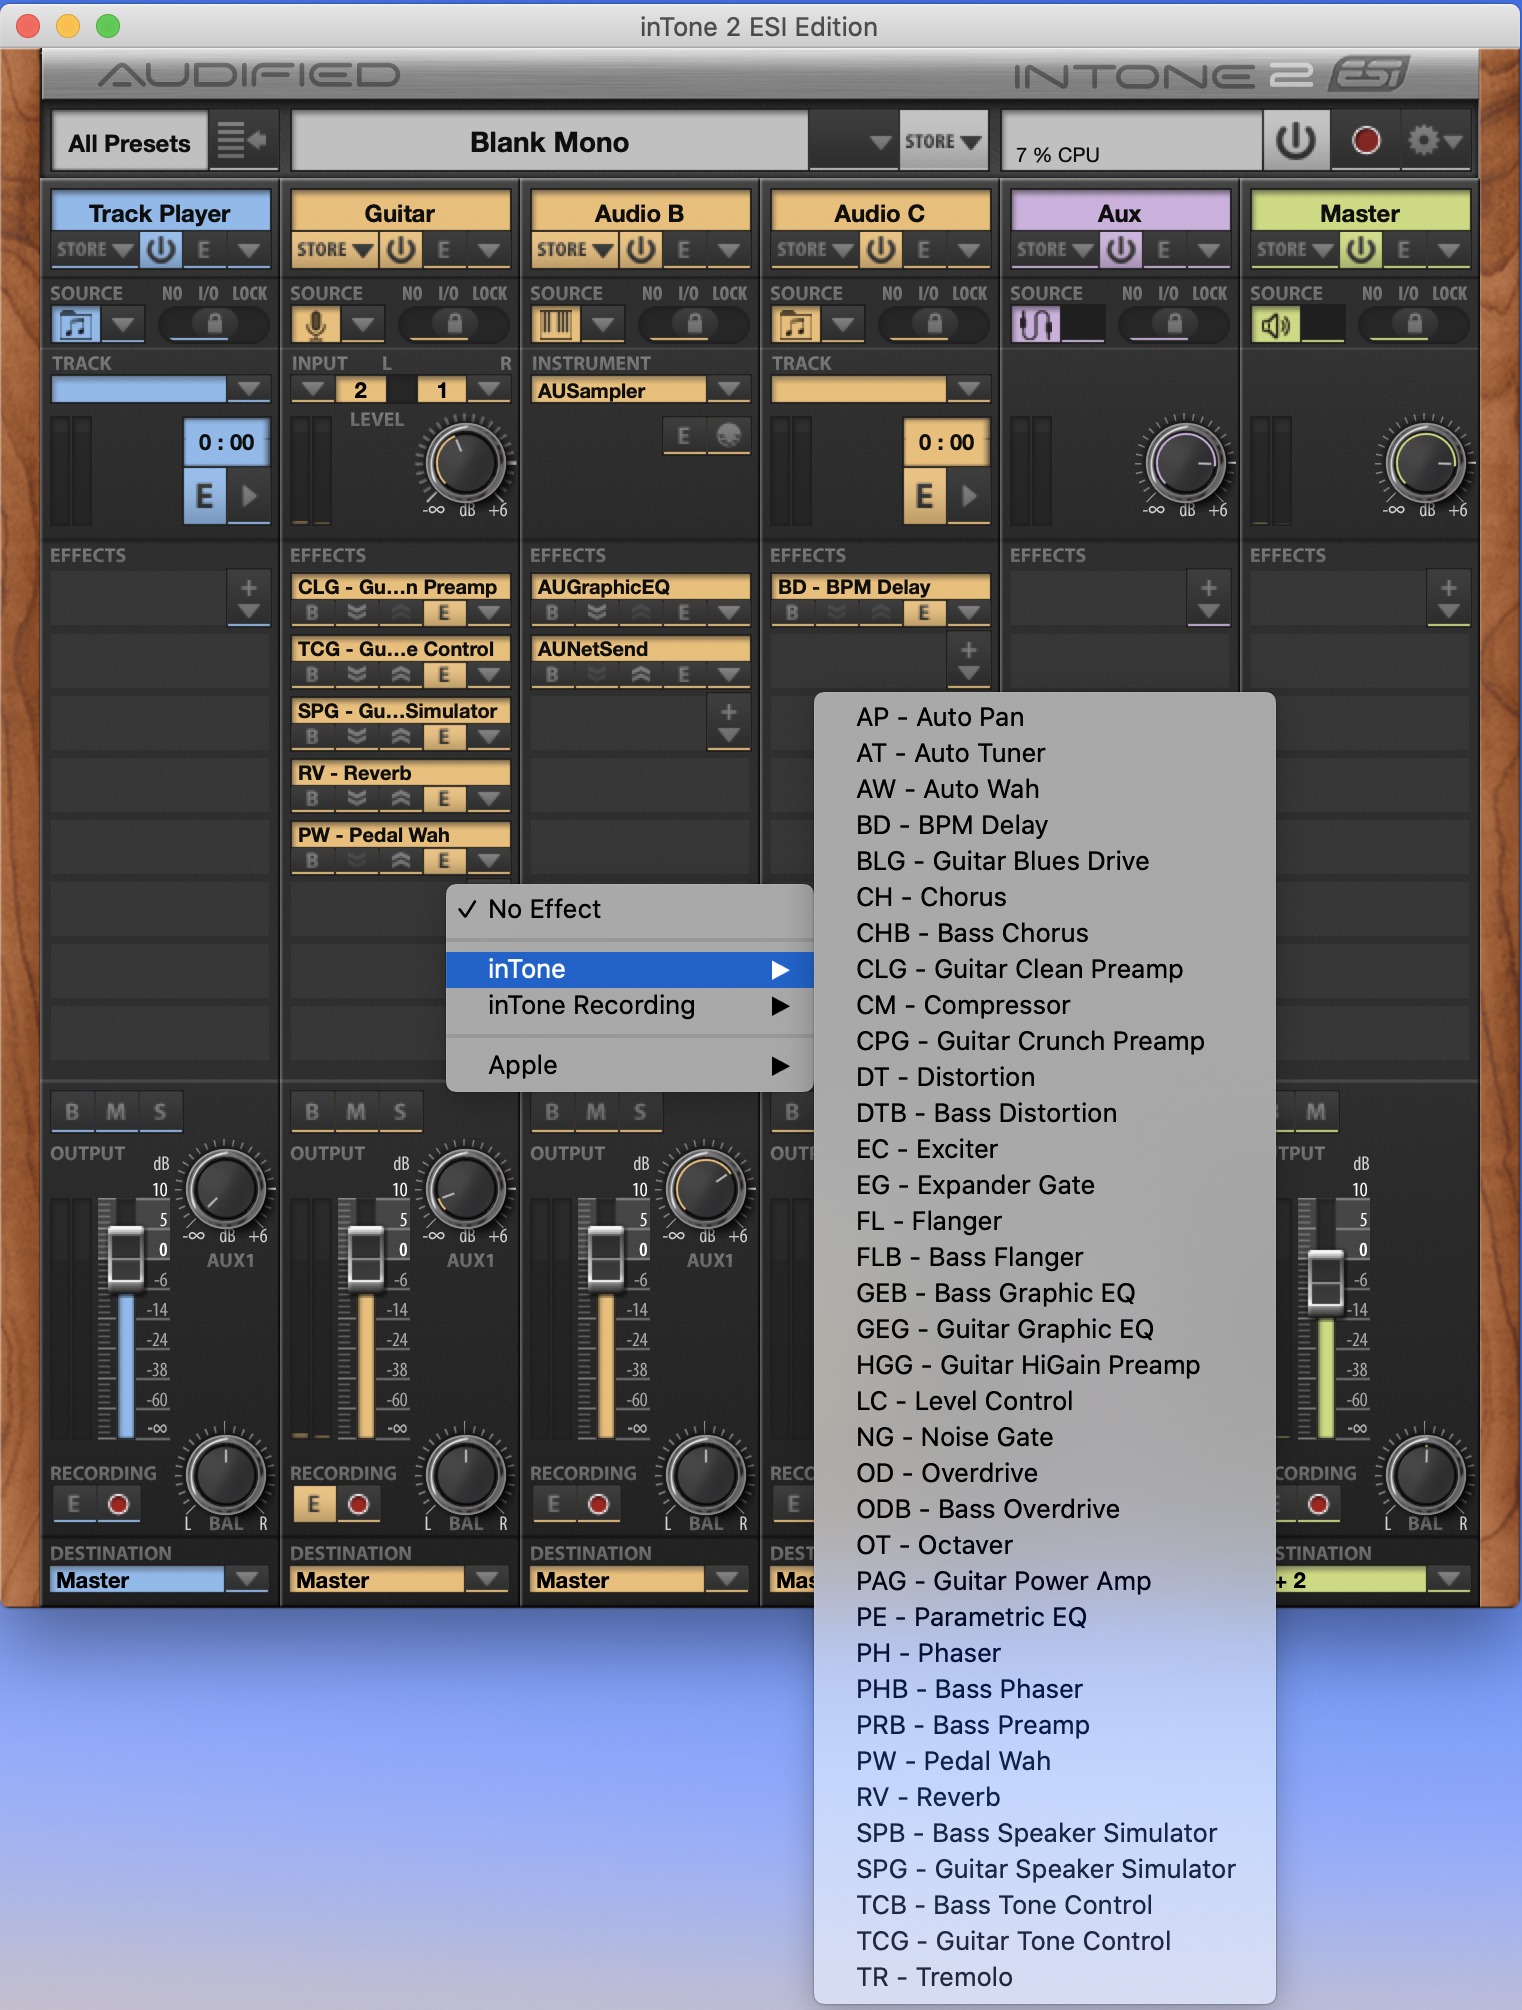The image size is (1522, 2010).
Task: Click All Presets button
Action: (129, 142)
